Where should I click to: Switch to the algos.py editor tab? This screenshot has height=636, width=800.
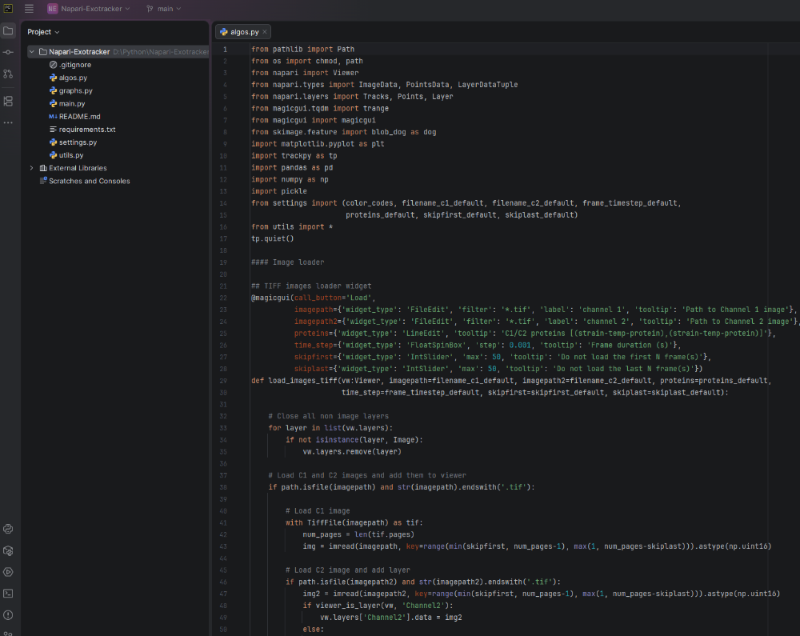(x=244, y=32)
